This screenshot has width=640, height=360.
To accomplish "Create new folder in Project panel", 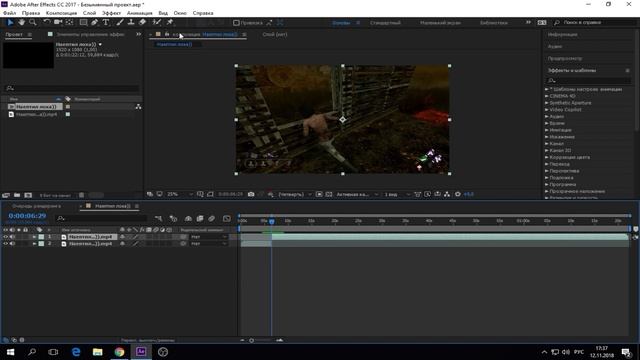I will (17, 196).
